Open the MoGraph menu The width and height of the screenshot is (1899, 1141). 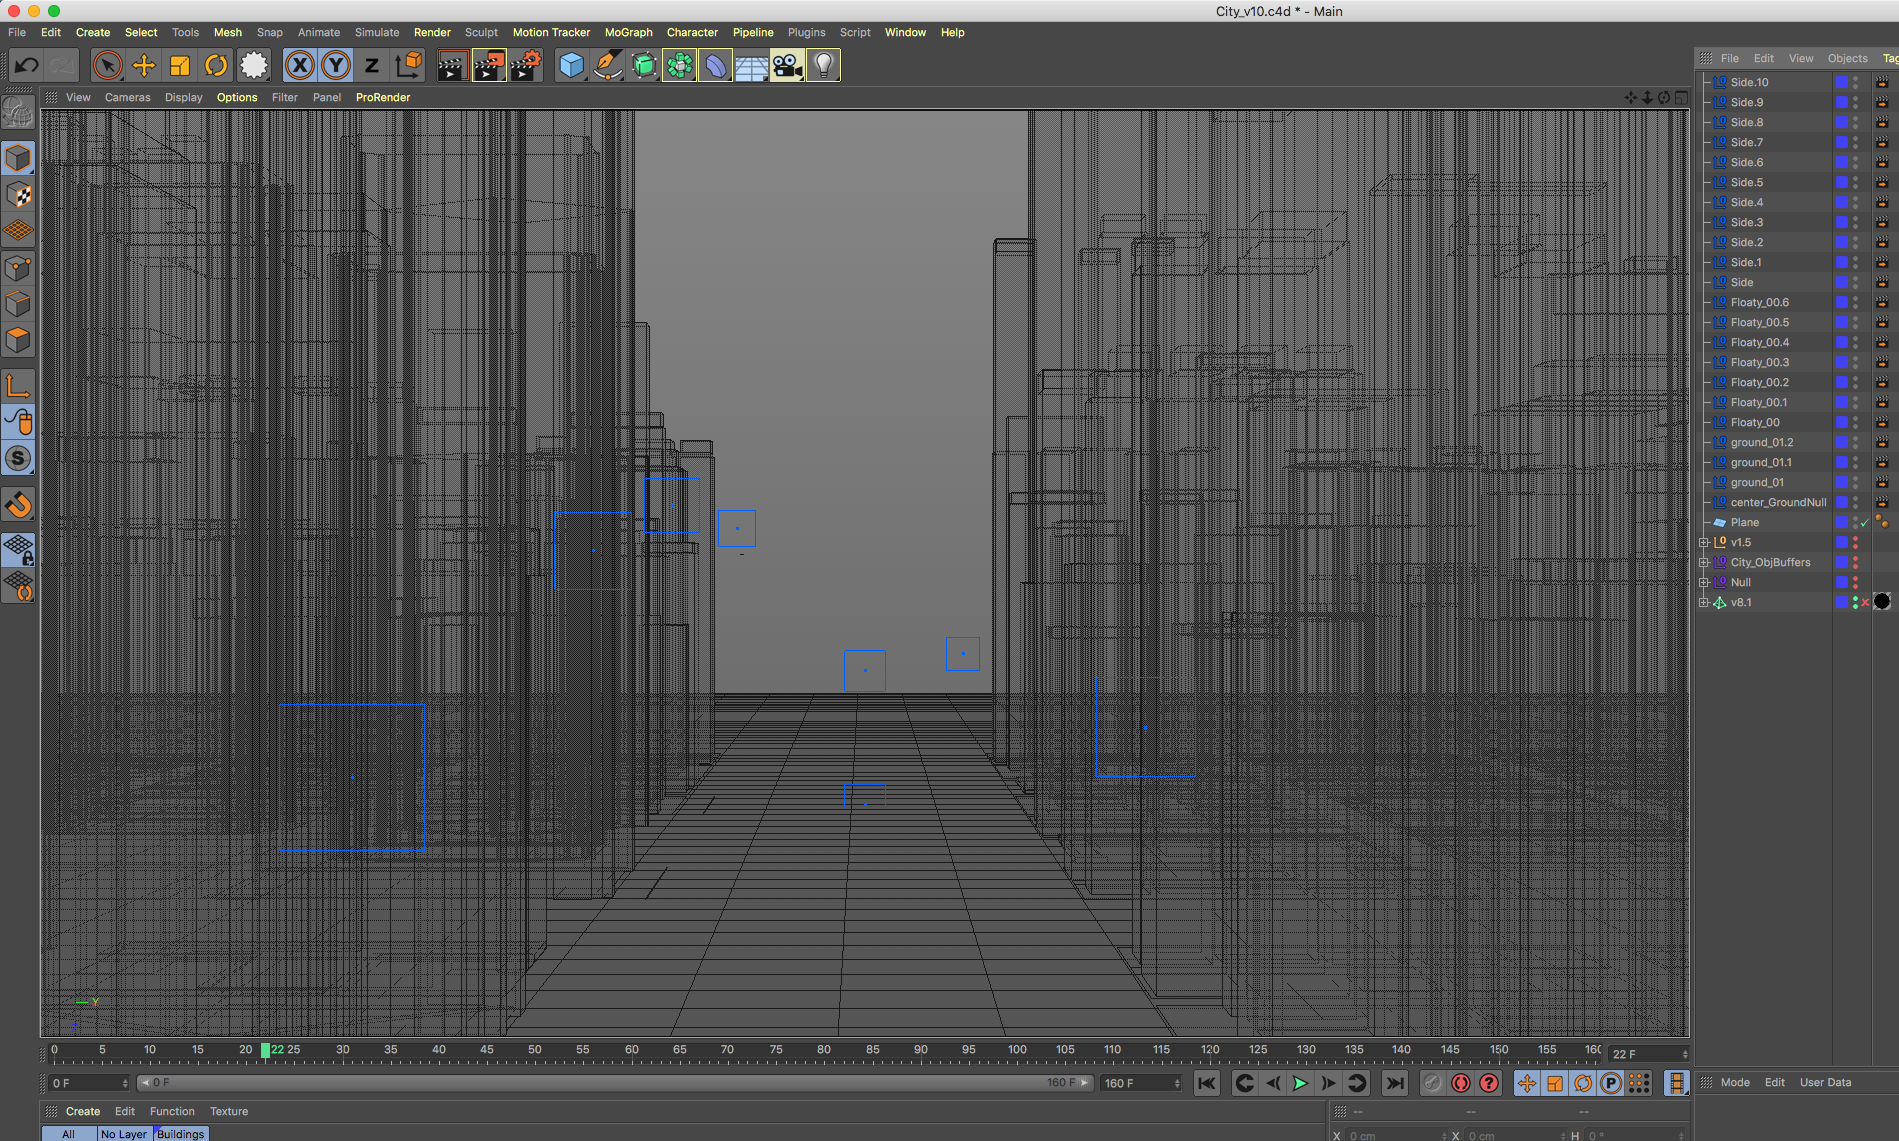click(628, 32)
